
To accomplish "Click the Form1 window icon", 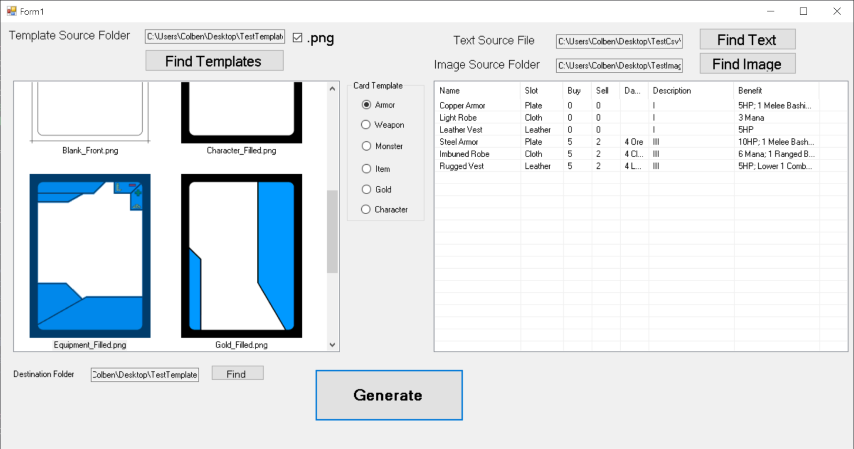I will tap(12, 10).
